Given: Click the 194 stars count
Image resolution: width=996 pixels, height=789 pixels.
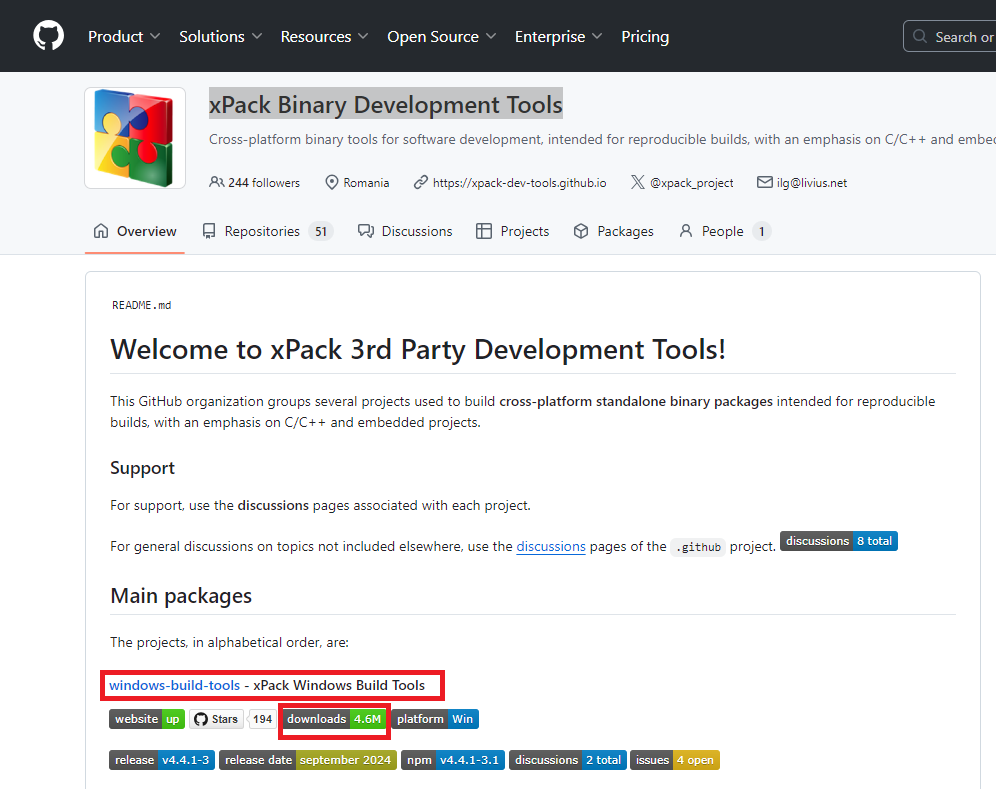Looking at the screenshot, I should [x=262, y=719].
